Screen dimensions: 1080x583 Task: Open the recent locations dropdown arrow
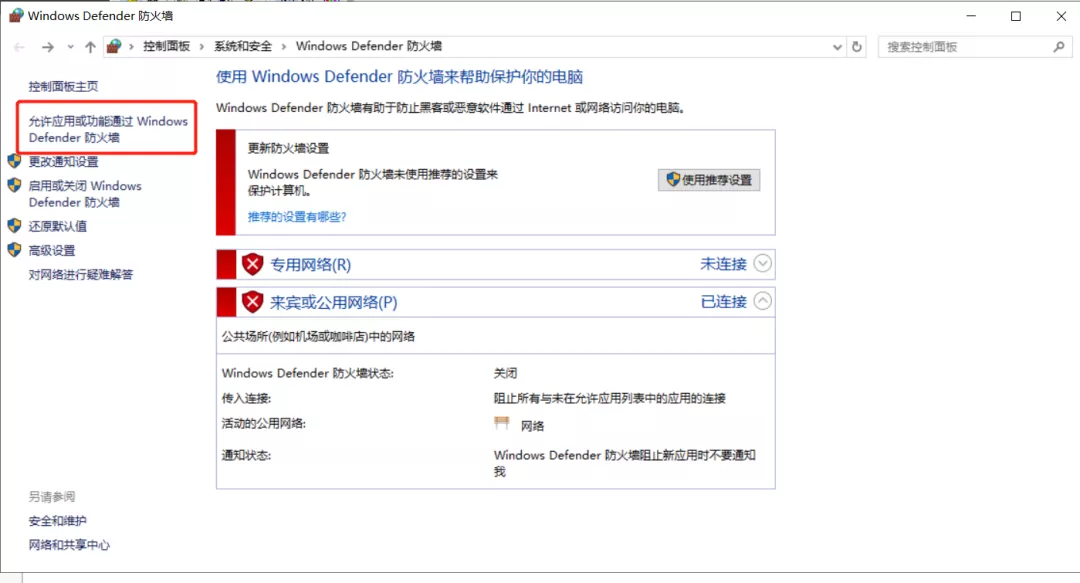(70, 47)
